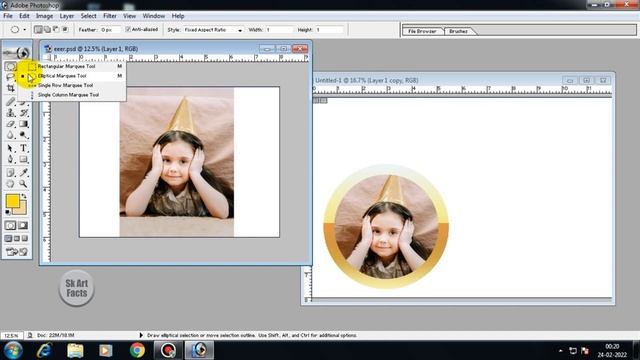Open the tool preset picker arrow
640x360 pixels.
24,30
